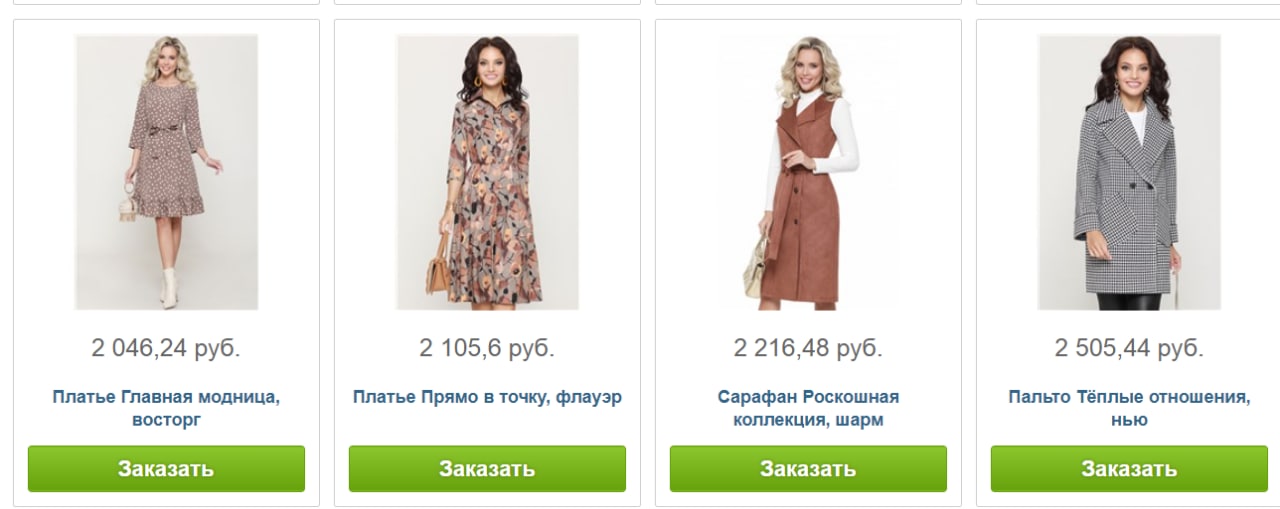Select the 2 046,24 руб. price
1280x509 pixels.
click(x=166, y=348)
